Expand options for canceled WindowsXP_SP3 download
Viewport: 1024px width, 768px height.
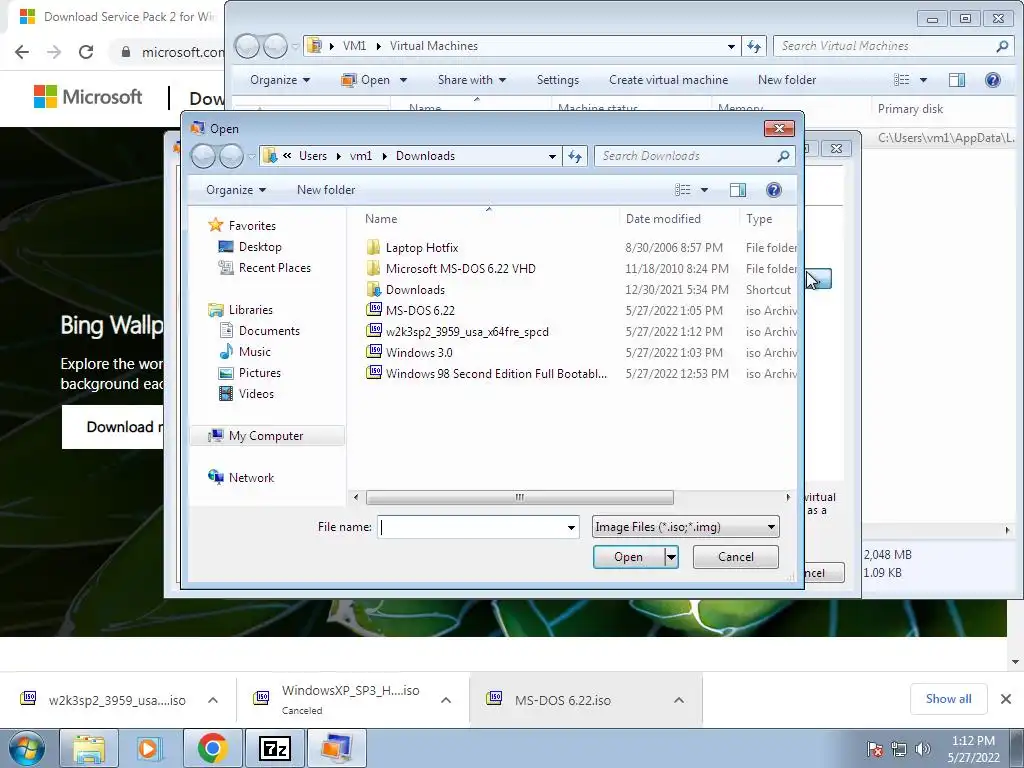point(445,700)
